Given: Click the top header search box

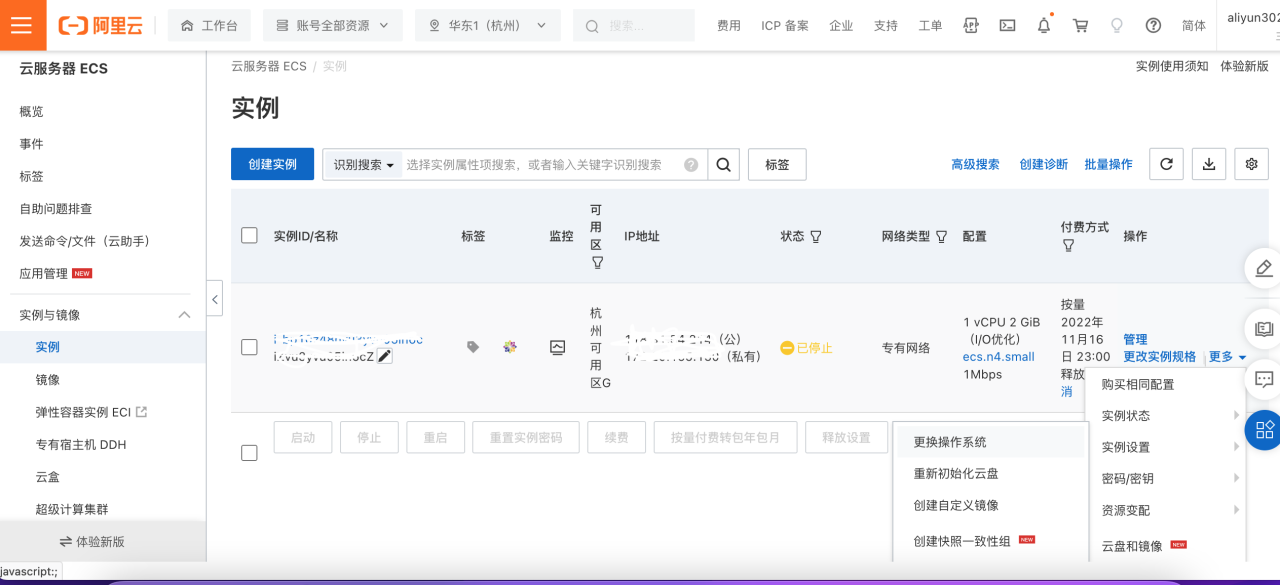Looking at the screenshot, I should [x=634, y=25].
